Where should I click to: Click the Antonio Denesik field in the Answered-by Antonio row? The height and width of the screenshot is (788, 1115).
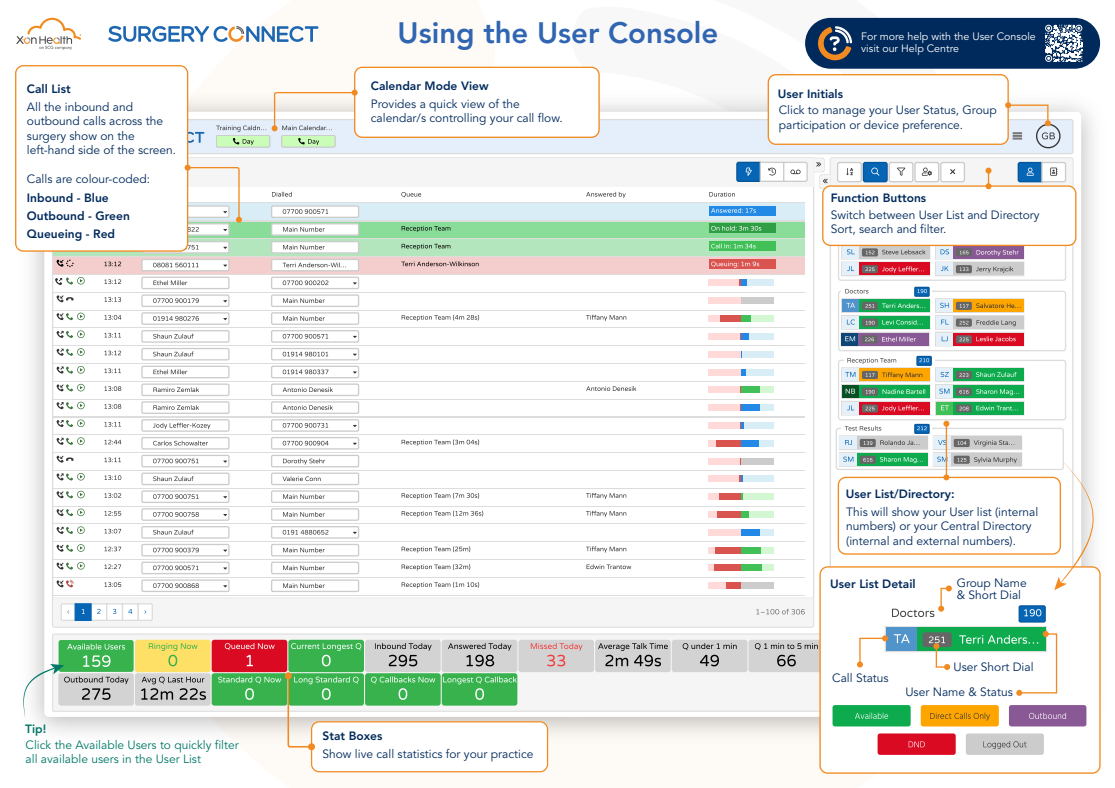tap(315, 390)
